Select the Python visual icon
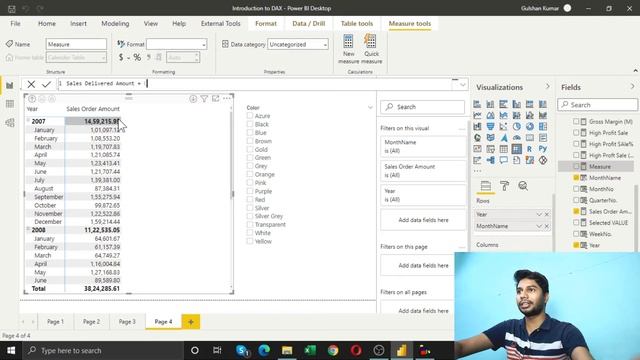The width and height of the screenshot is (640, 360). pos(542,149)
